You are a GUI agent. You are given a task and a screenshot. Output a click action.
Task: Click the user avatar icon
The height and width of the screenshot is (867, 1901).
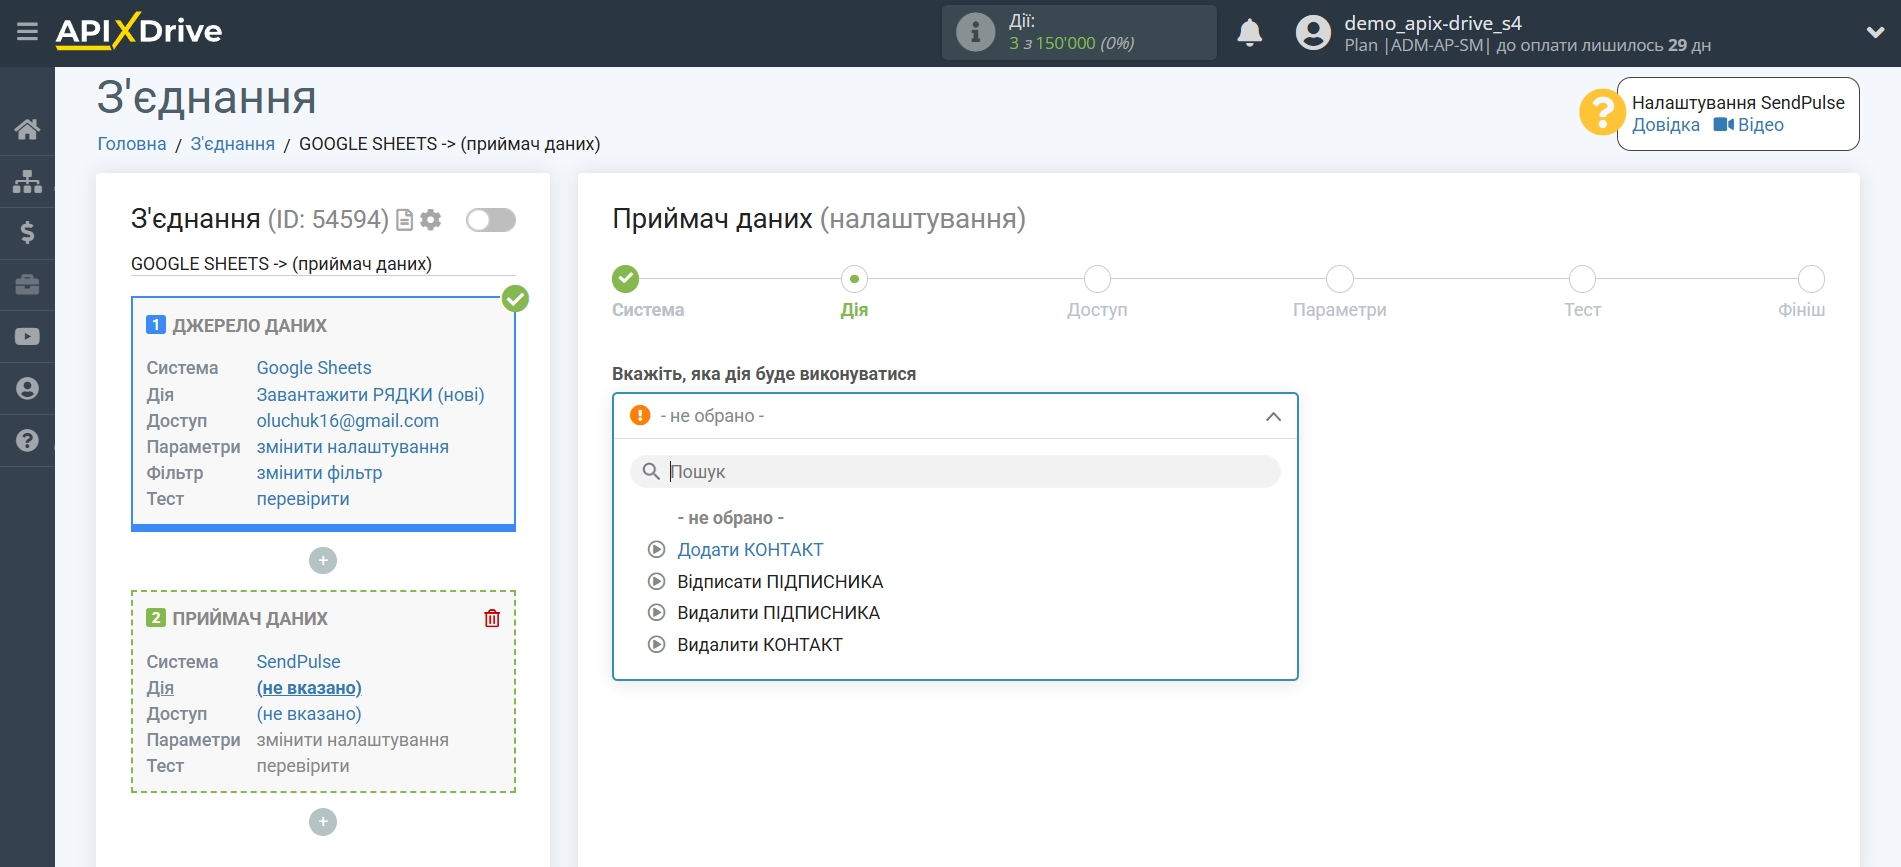[x=1313, y=33]
